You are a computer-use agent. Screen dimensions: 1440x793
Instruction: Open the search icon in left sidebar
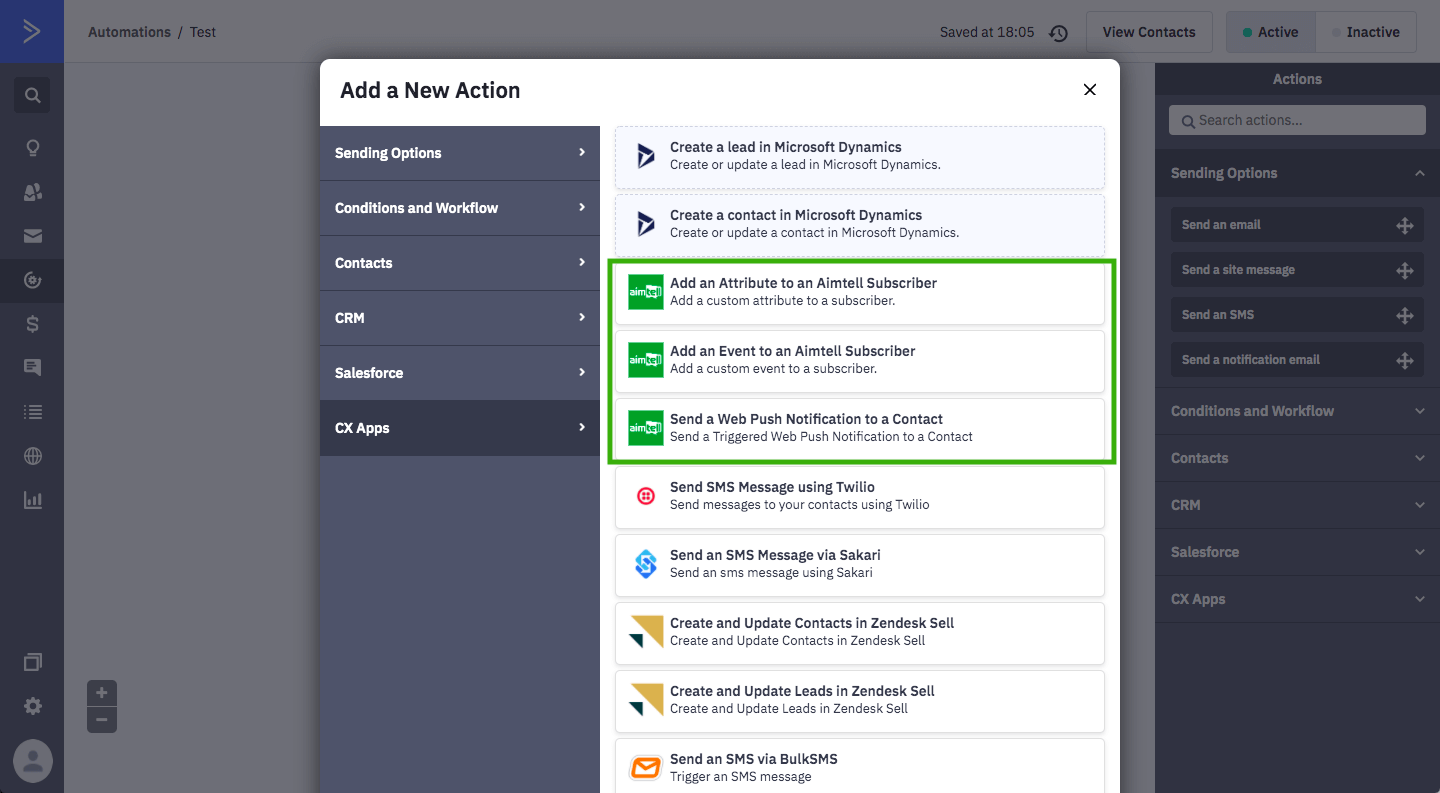[32, 96]
